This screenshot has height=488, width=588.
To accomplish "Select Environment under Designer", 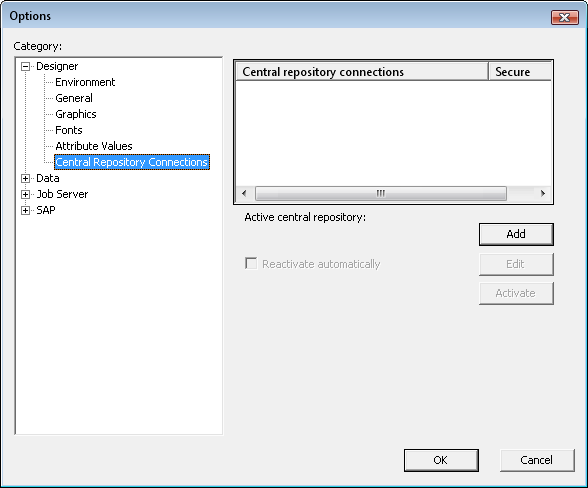I will [x=85, y=82].
